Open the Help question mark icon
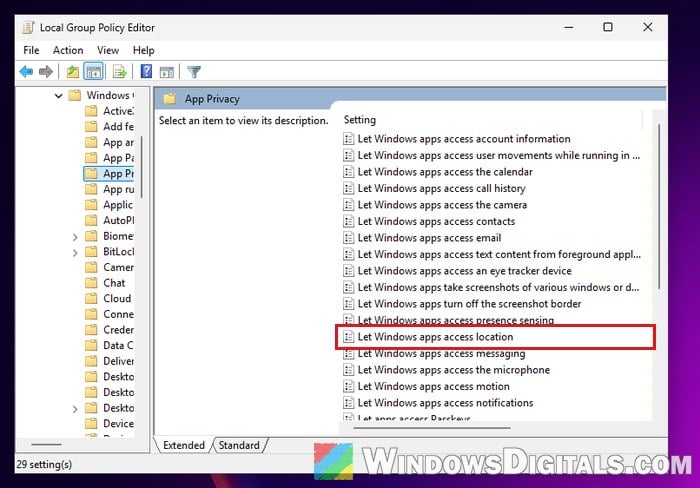 (146, 71)
